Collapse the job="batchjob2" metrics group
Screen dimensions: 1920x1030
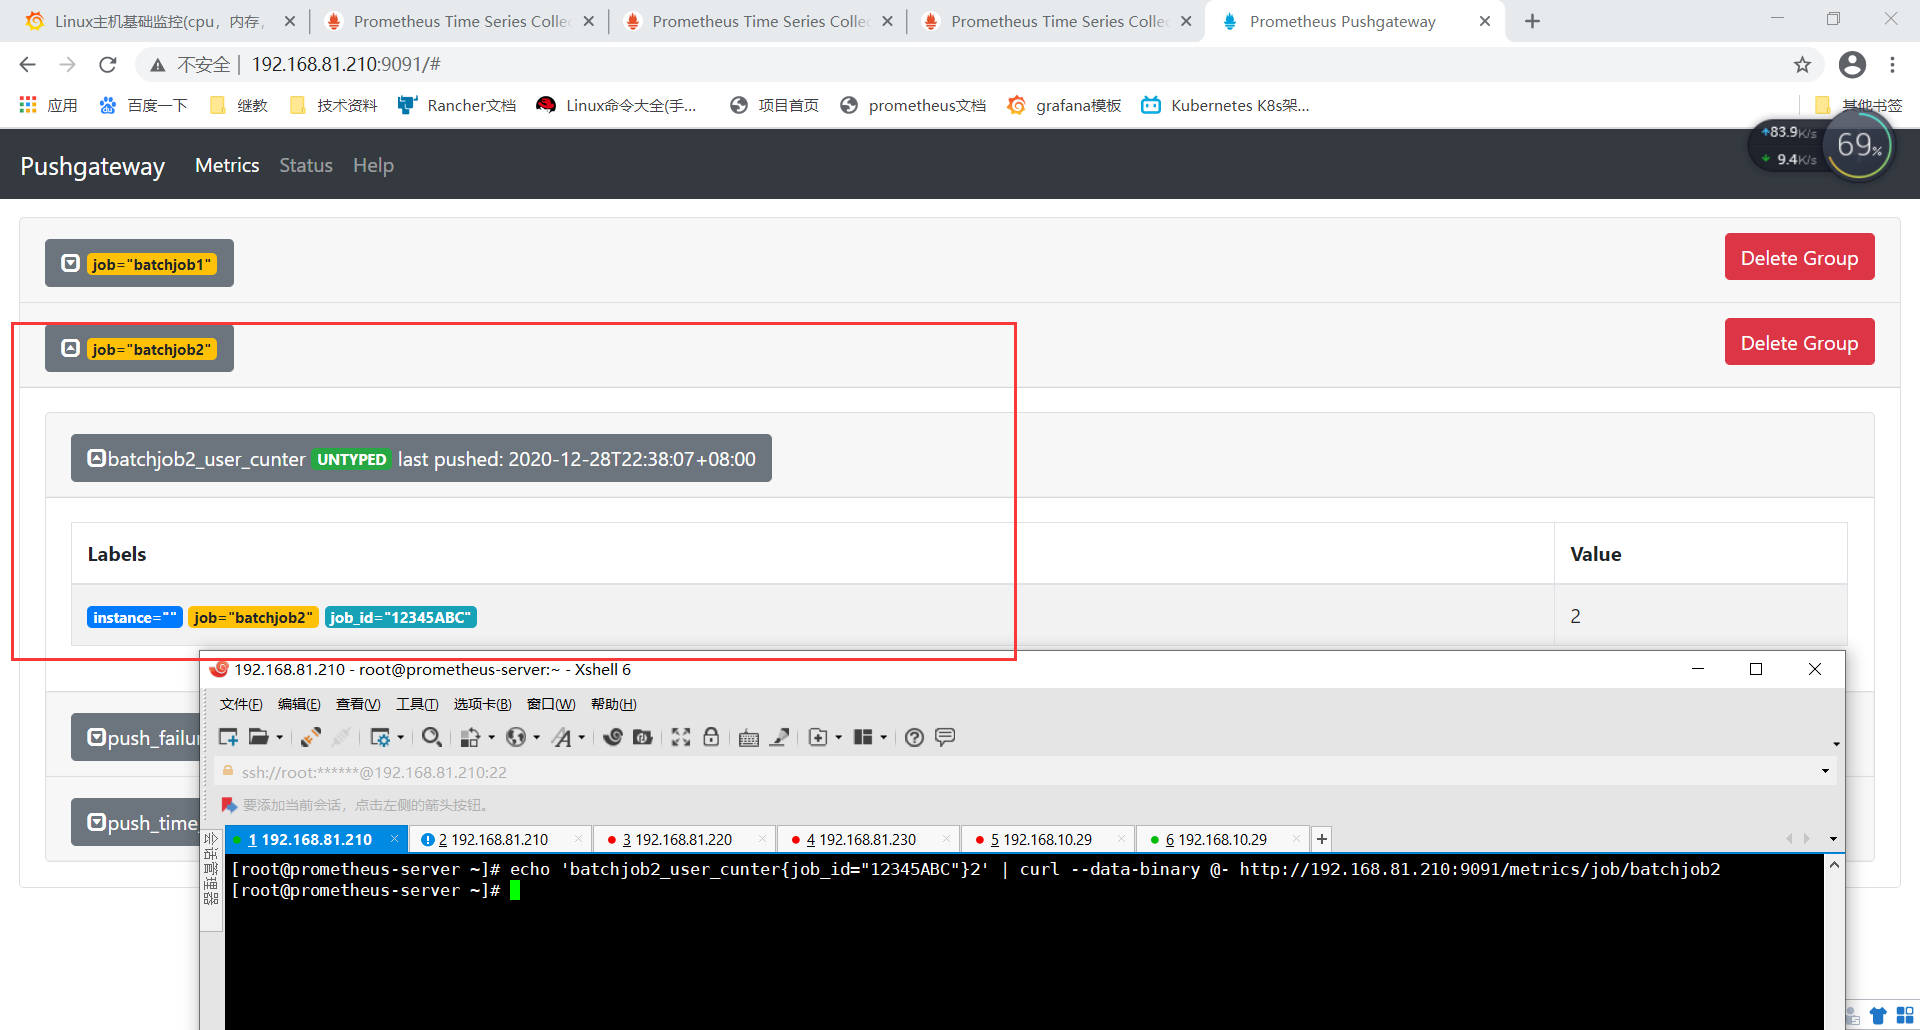coord(70,348)
